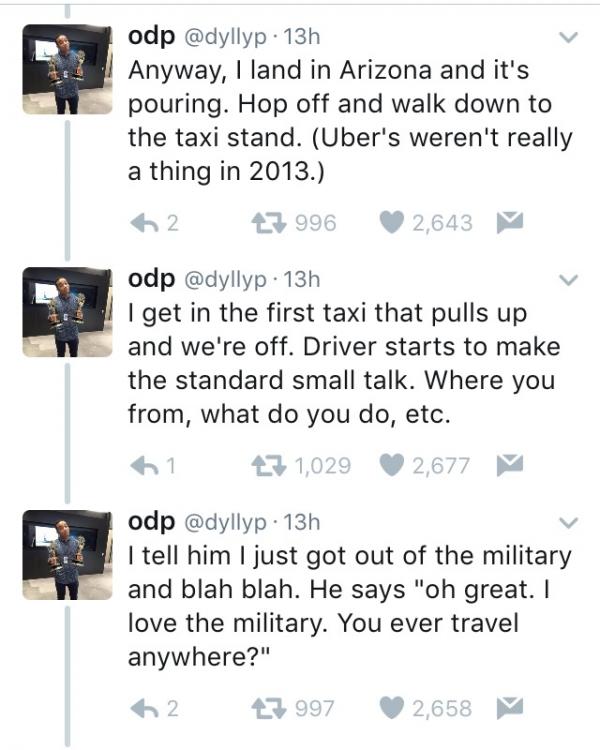Image resolution: width=600 pixels, height=750 pixels.
Task: Open dropdown arrow on the military tweet
Action: pos(569,523)
